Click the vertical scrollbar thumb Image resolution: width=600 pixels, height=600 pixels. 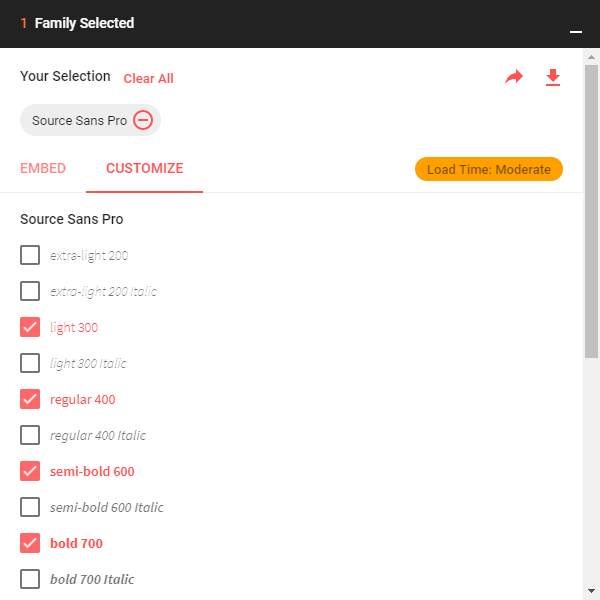[x=591, y=211]
